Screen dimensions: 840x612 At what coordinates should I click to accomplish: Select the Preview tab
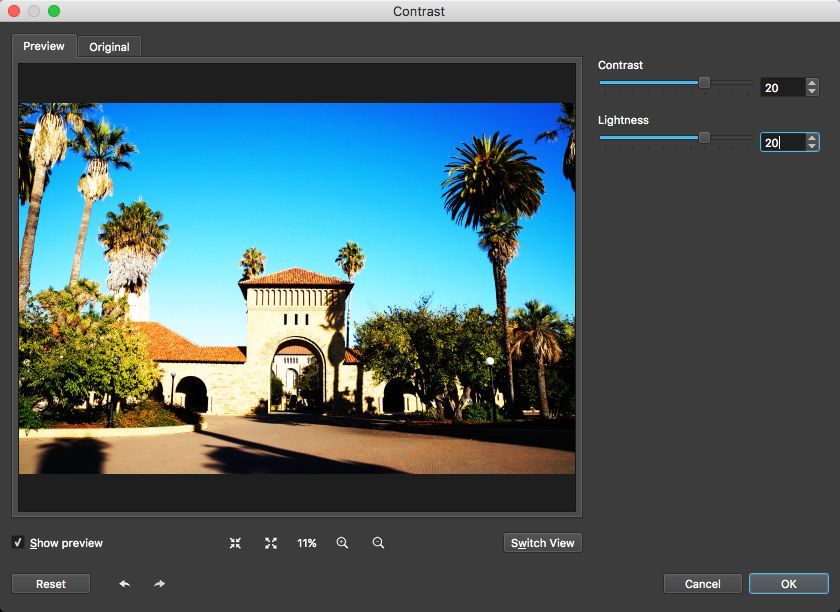(x=44, y=46)
